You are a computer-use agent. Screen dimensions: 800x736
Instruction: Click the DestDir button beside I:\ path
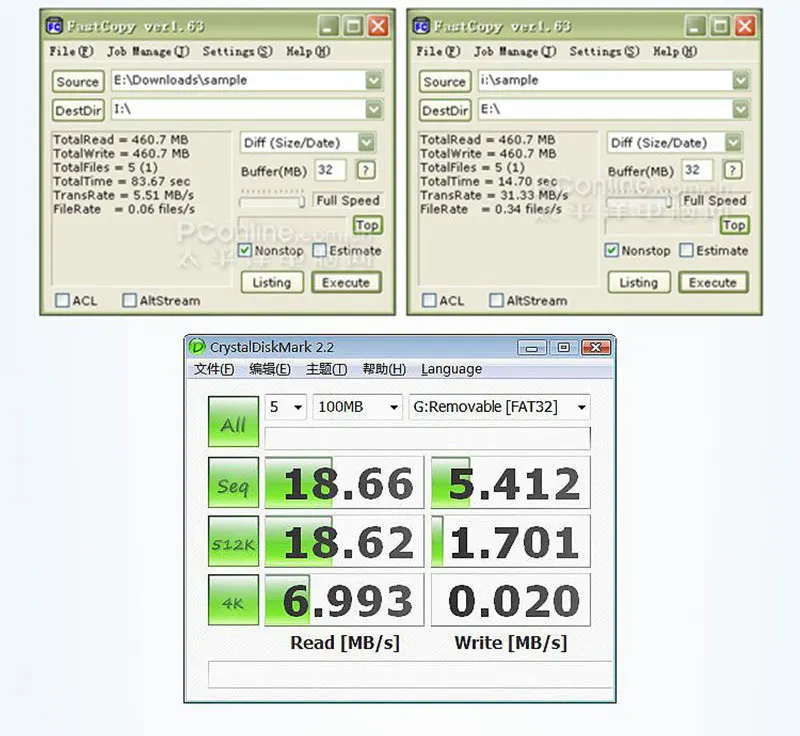[78, 110]
